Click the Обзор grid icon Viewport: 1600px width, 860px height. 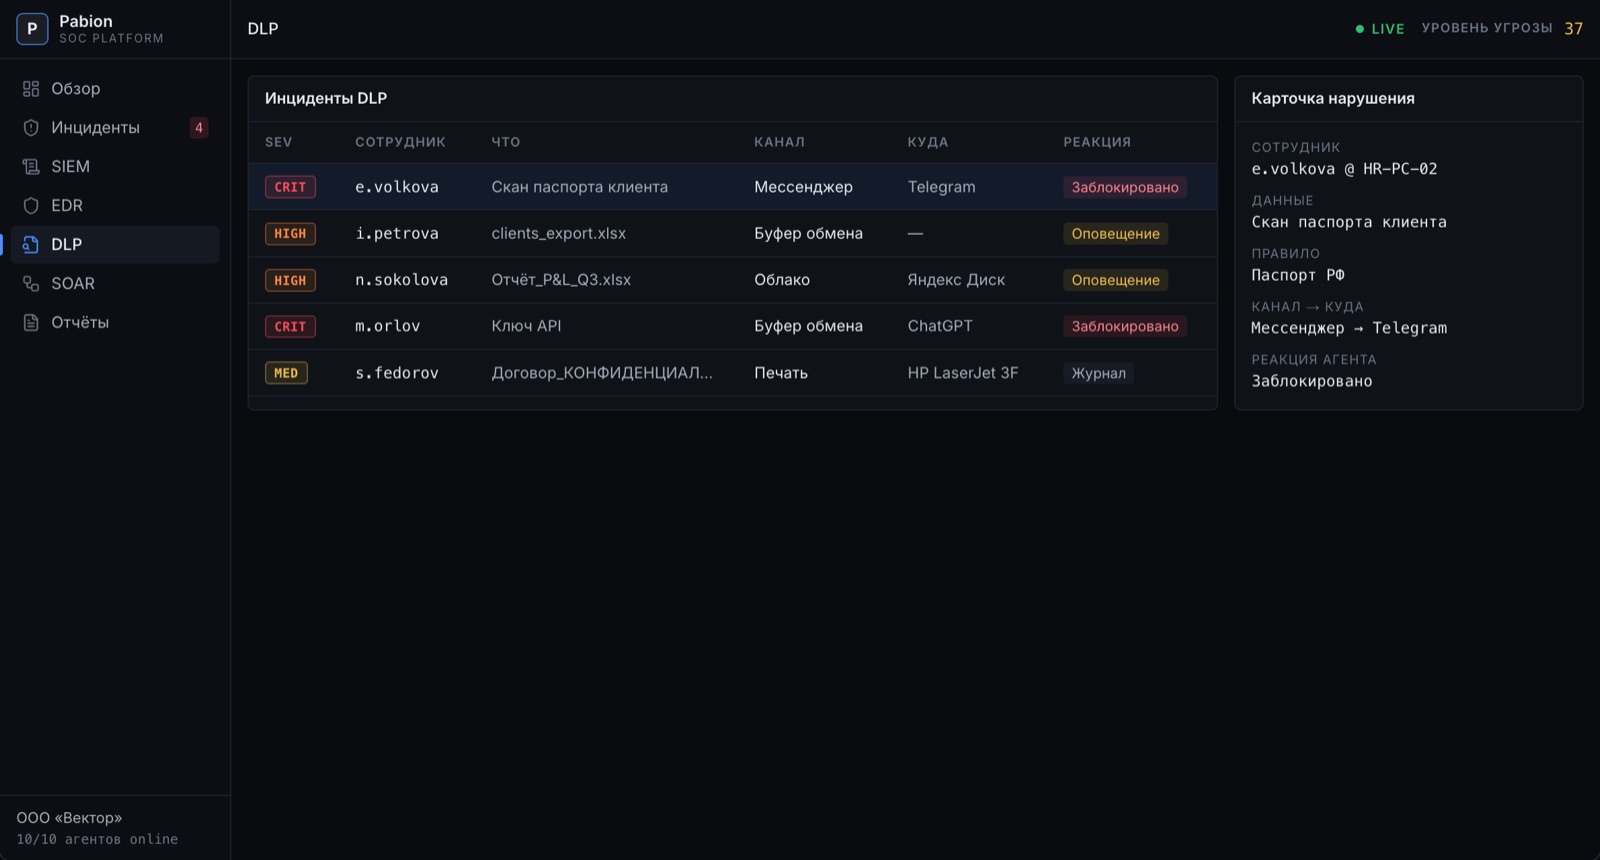coord(31,89)
